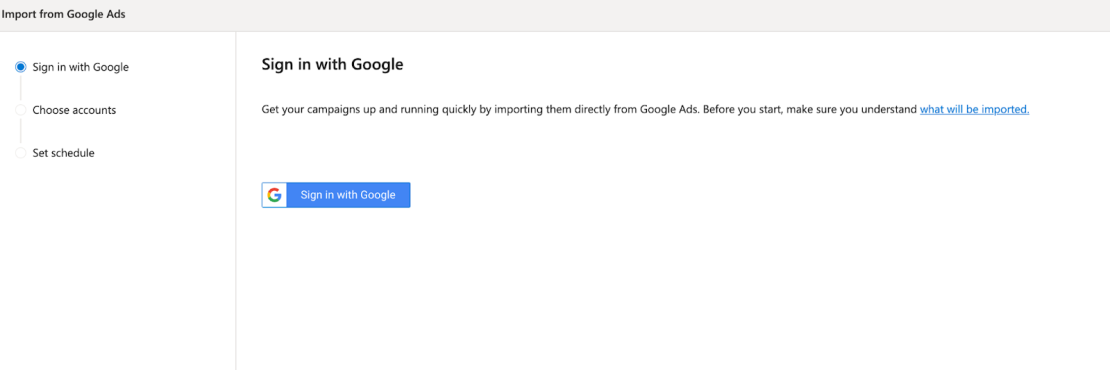Click the 'Import from Google Ads' title text
Viewport: 1110px width, 370px height.
tap(64, 14)
